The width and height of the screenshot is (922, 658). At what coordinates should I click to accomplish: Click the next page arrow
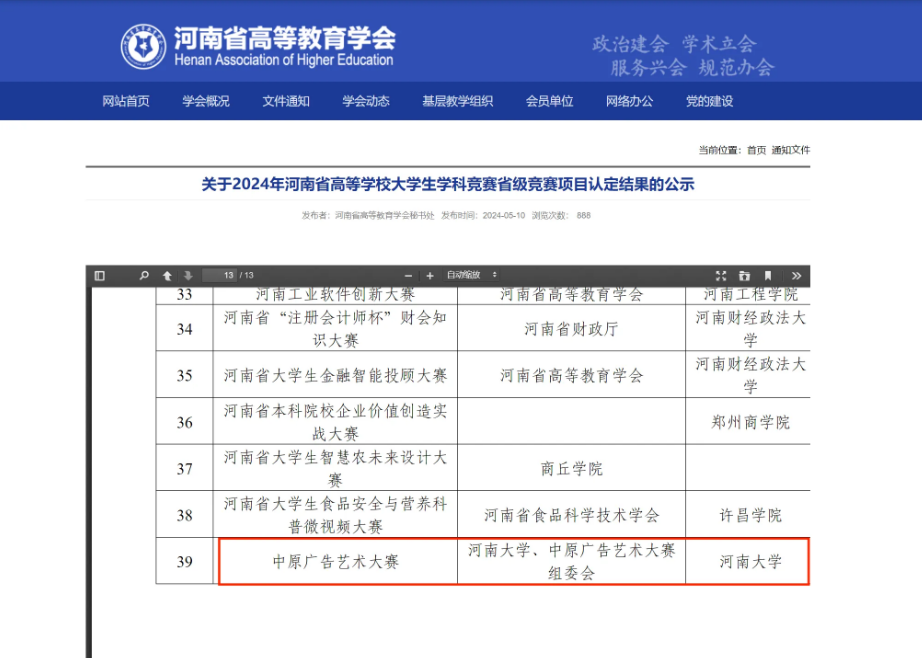pyautogui.click(x=187, y=275)
